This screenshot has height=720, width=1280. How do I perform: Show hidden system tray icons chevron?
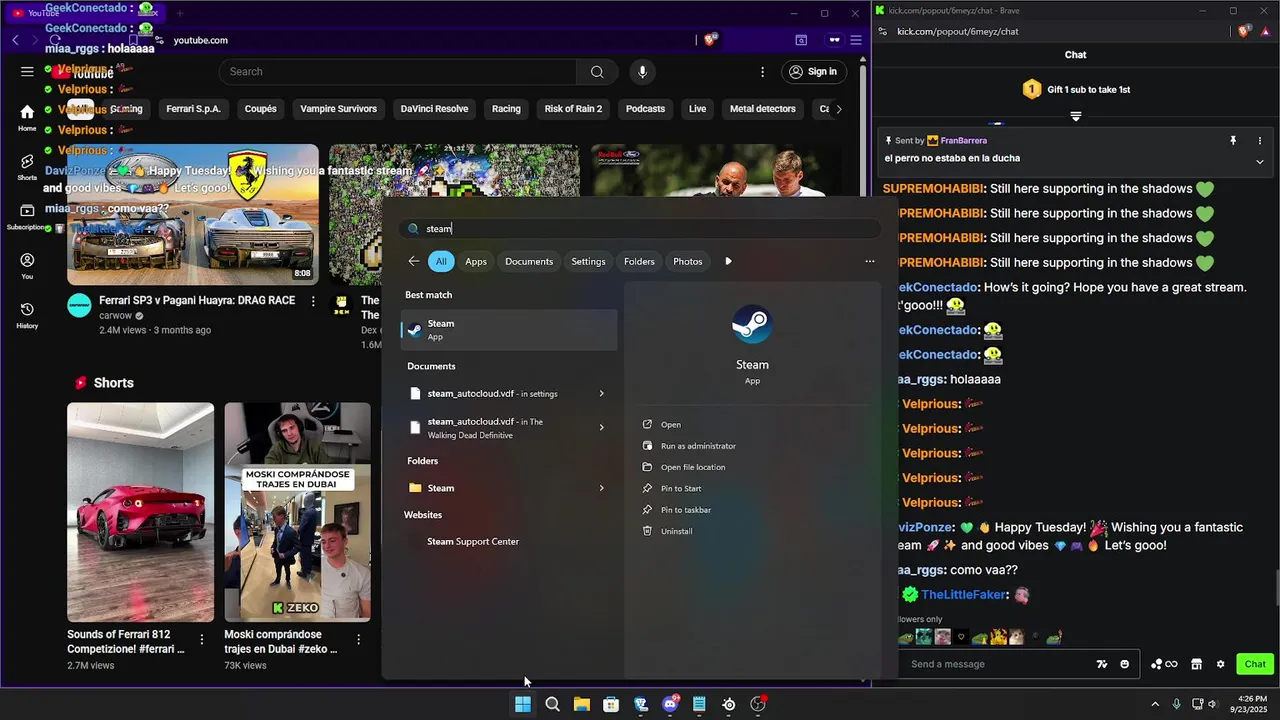[x=1155, y=704]
